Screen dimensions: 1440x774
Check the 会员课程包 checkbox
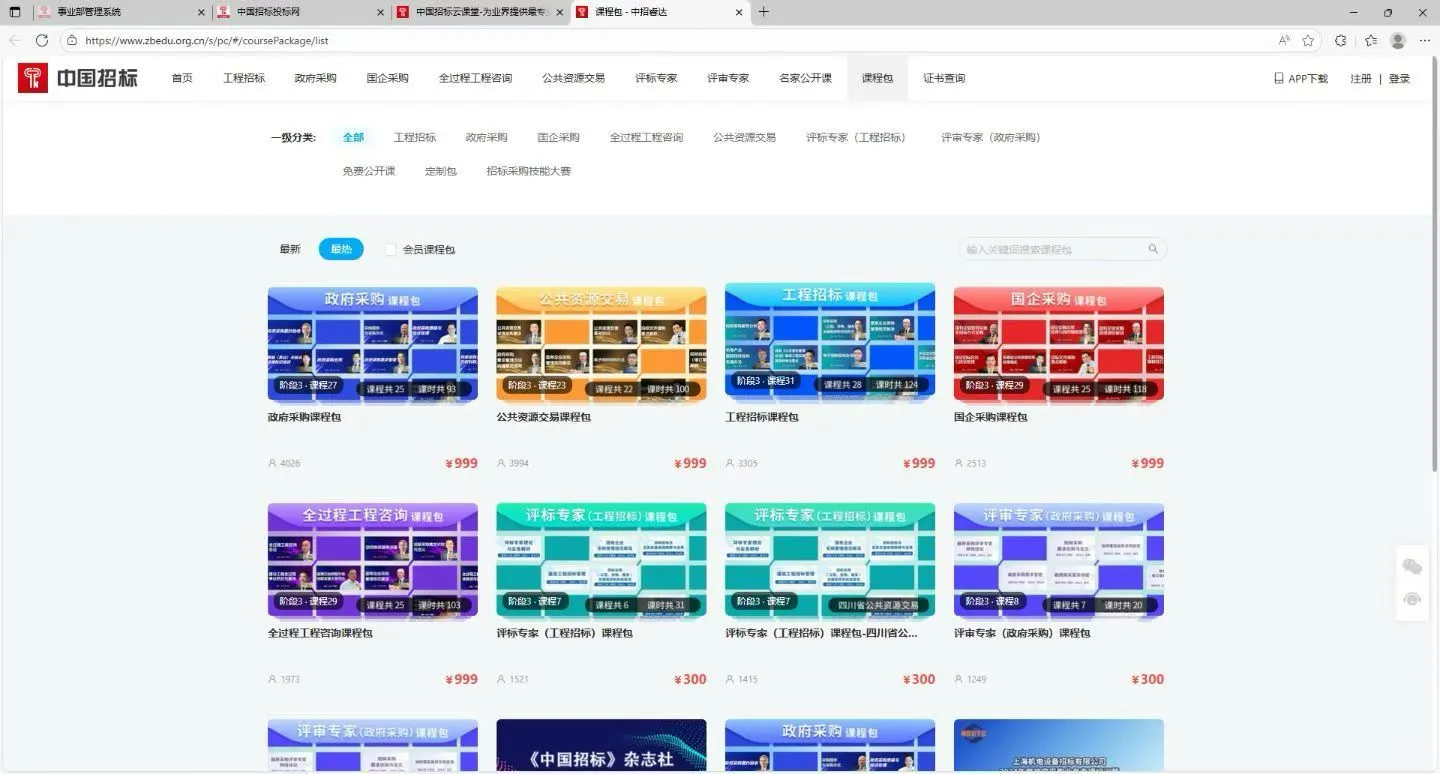[x=390, y=249]
